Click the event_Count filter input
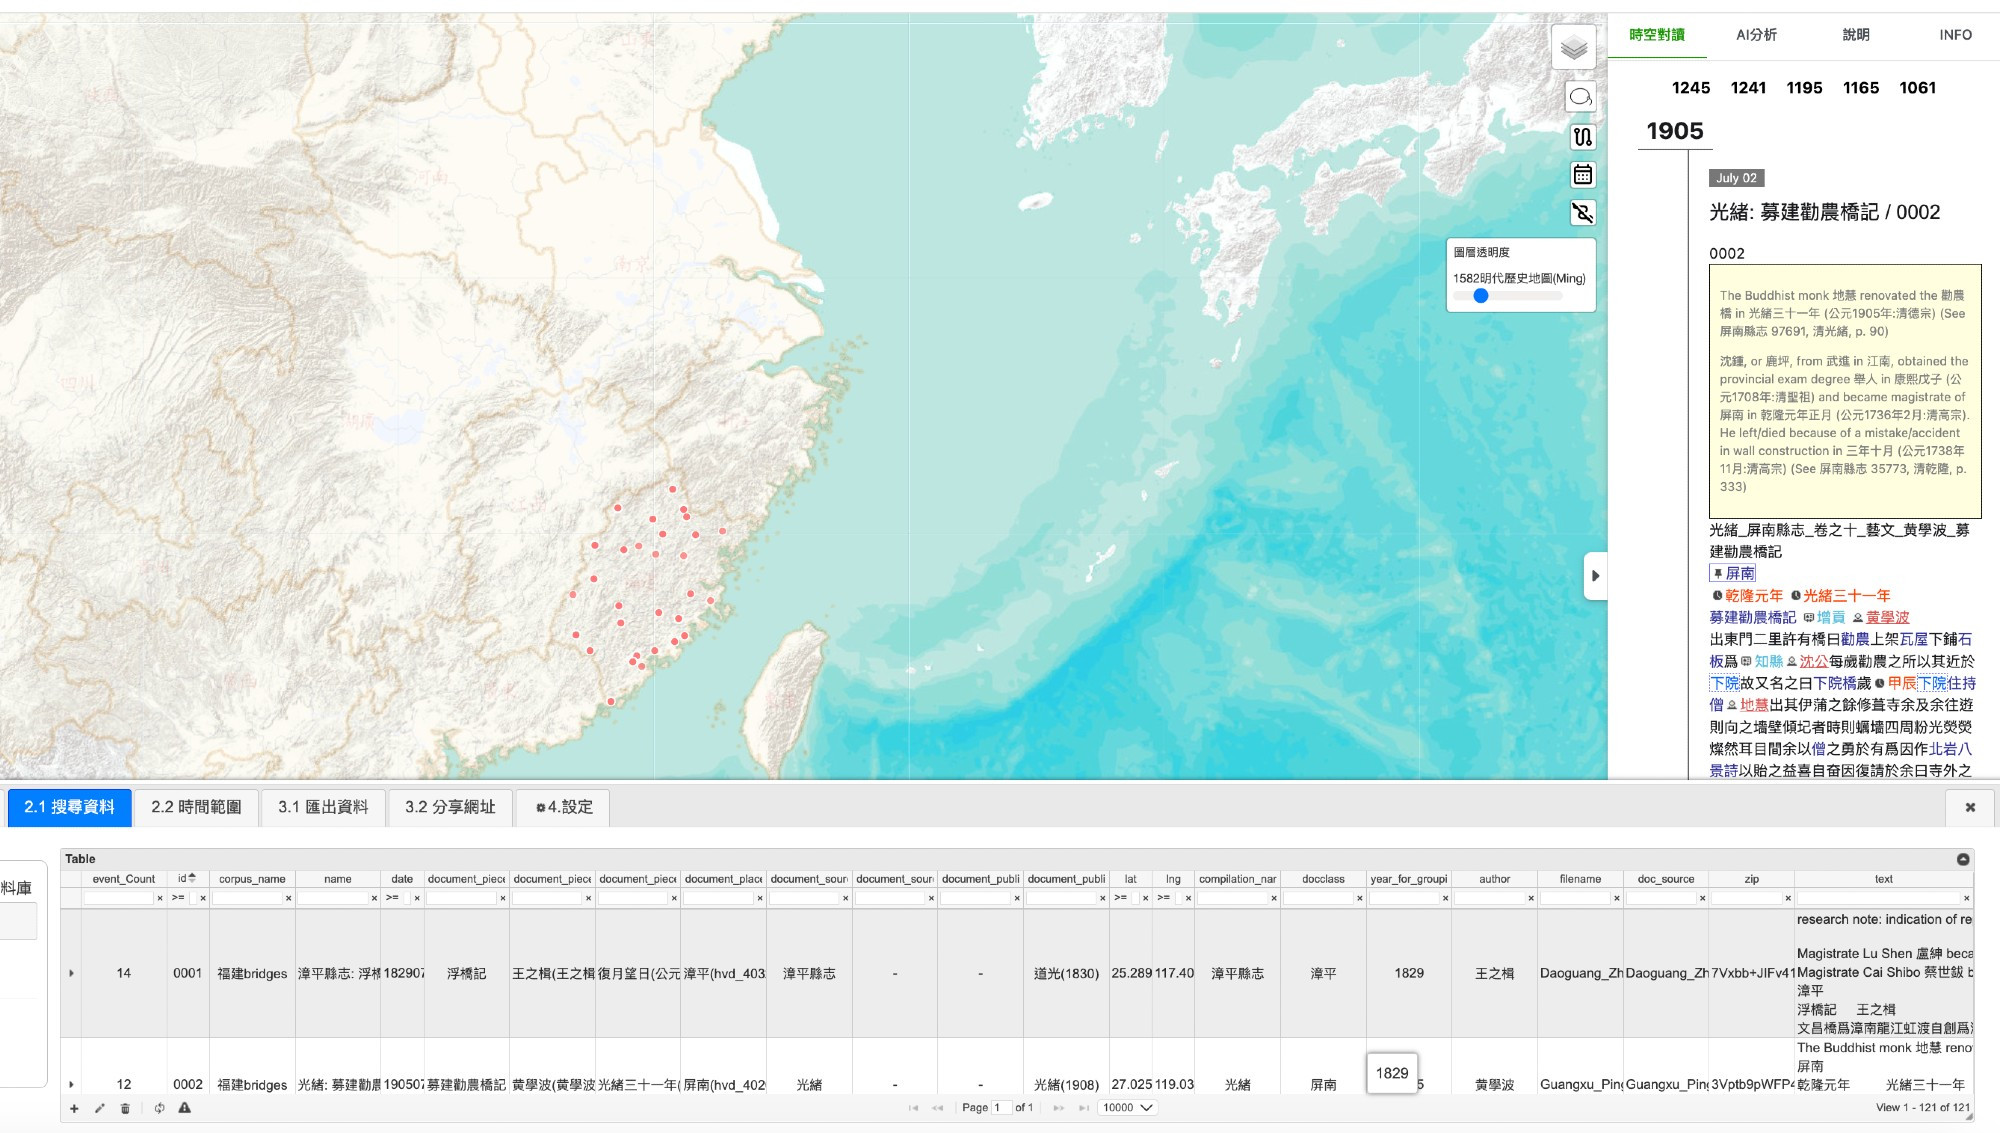The image size is (2000, 1133). tap(118, 898)
